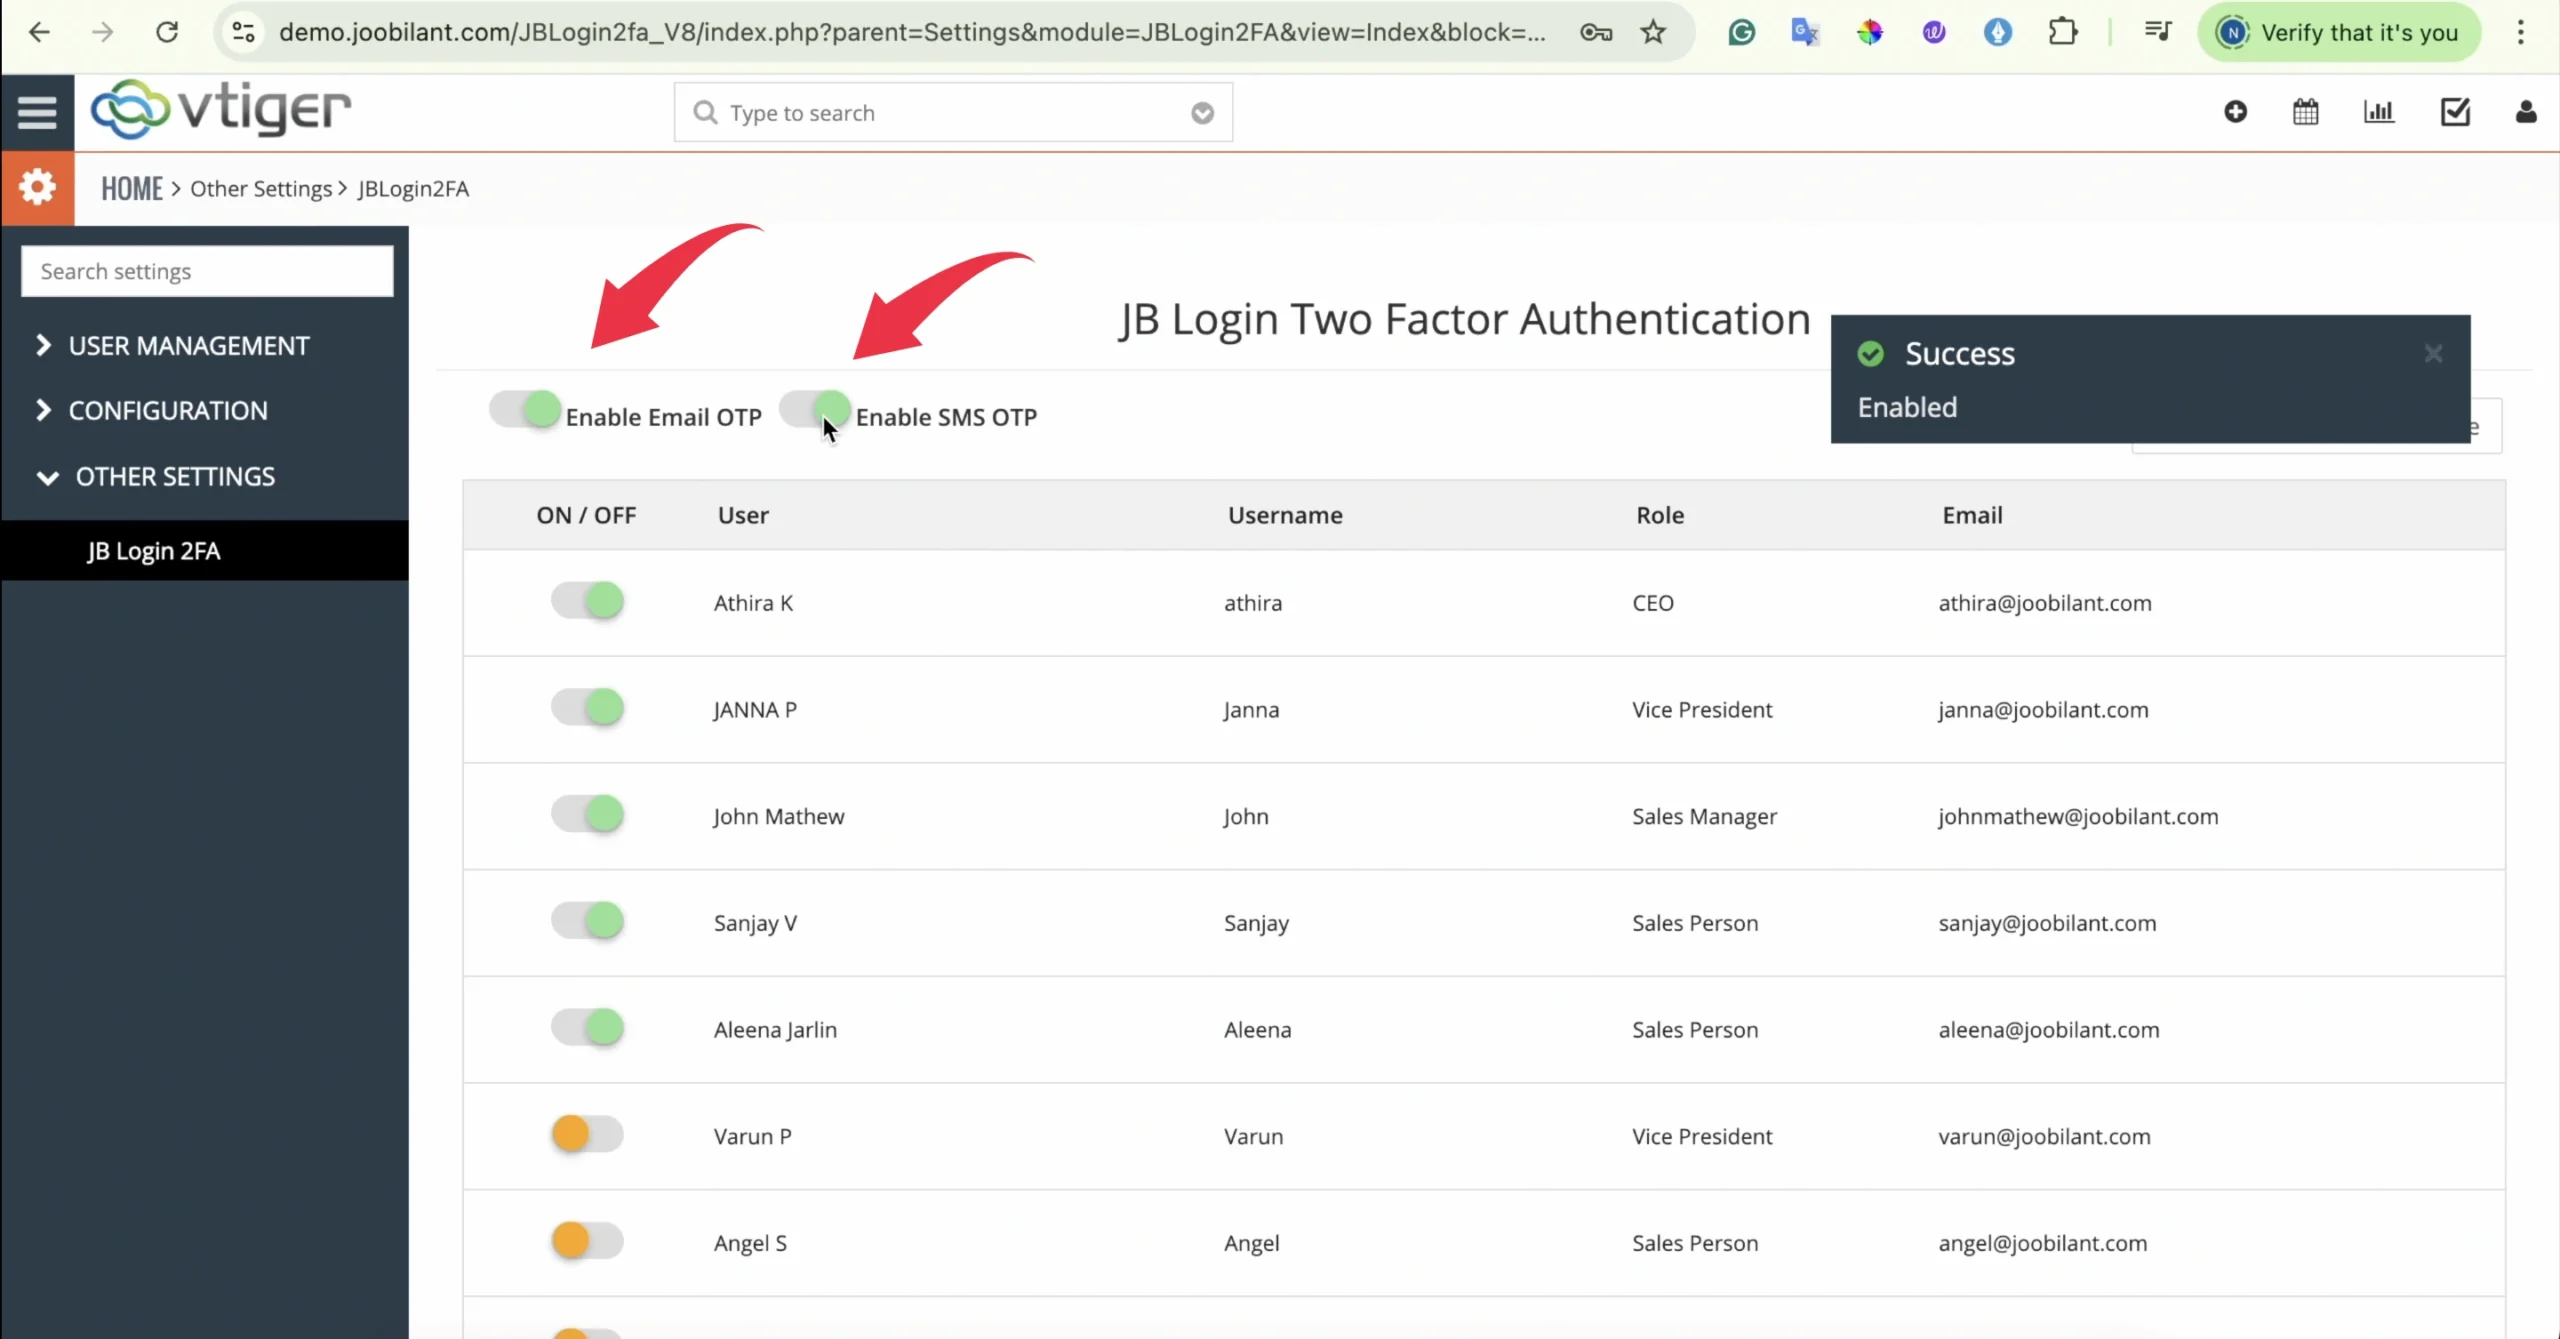
Task: Close the Success notification
Action: coord(2433,353)
